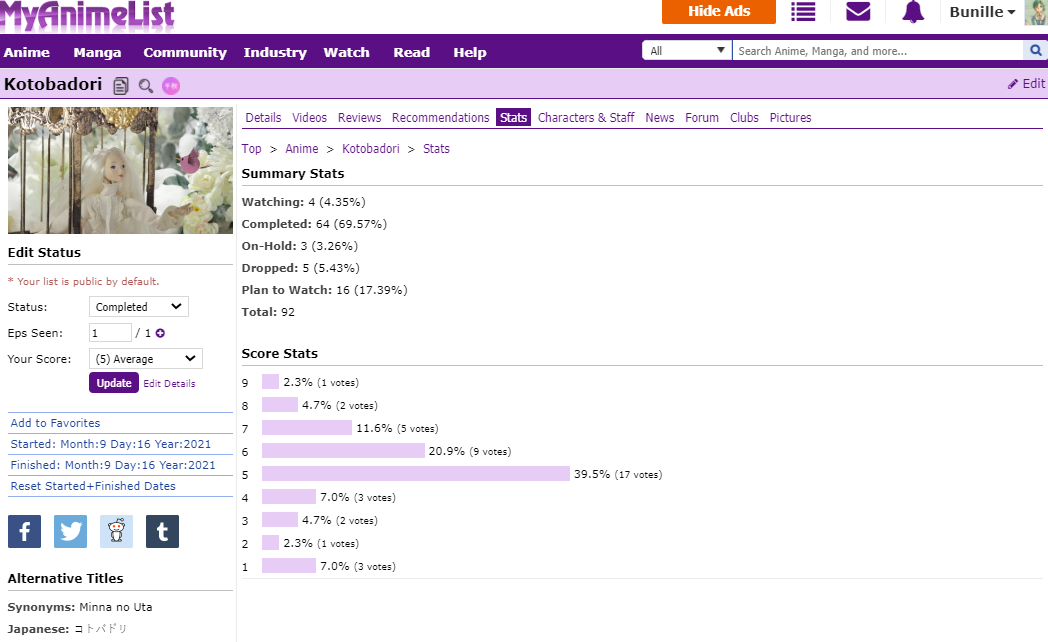Click the Anime breadcrumb link
1048x642 pixels.
click(x=302, y=149)
